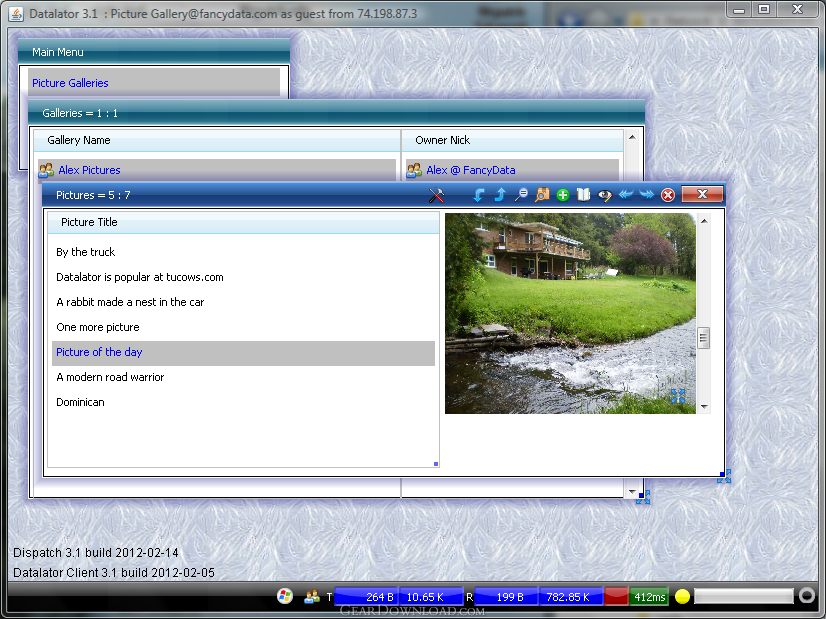Click 'Datalator Client 3.1 build 2012-02-05' text

(x=114, y=573)
